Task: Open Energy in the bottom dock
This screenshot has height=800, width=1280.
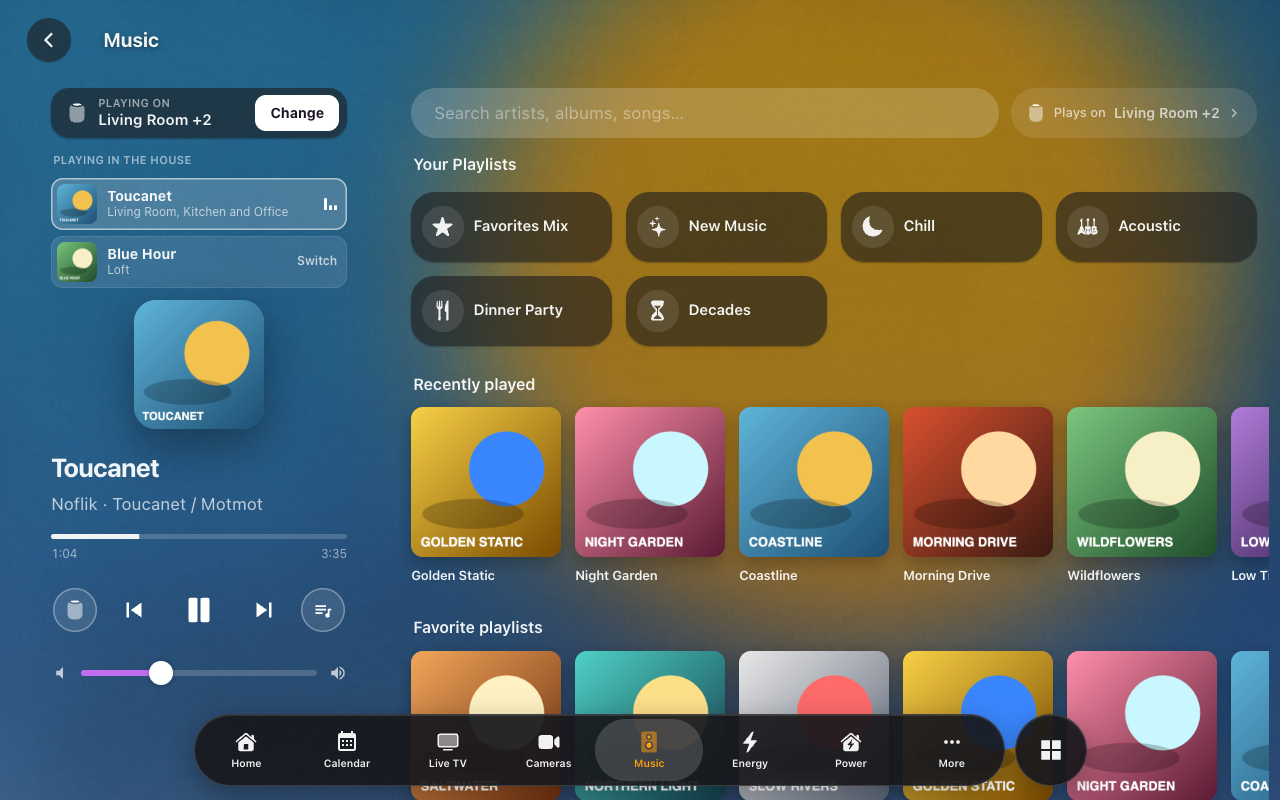Action: [750, 750]
